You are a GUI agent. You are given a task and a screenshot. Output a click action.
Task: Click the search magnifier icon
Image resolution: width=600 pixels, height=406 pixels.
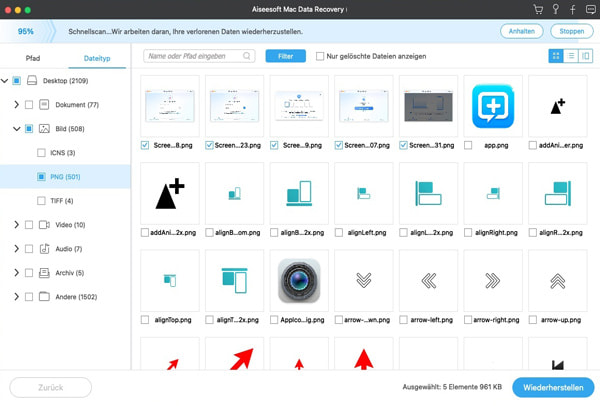(247, 56)
